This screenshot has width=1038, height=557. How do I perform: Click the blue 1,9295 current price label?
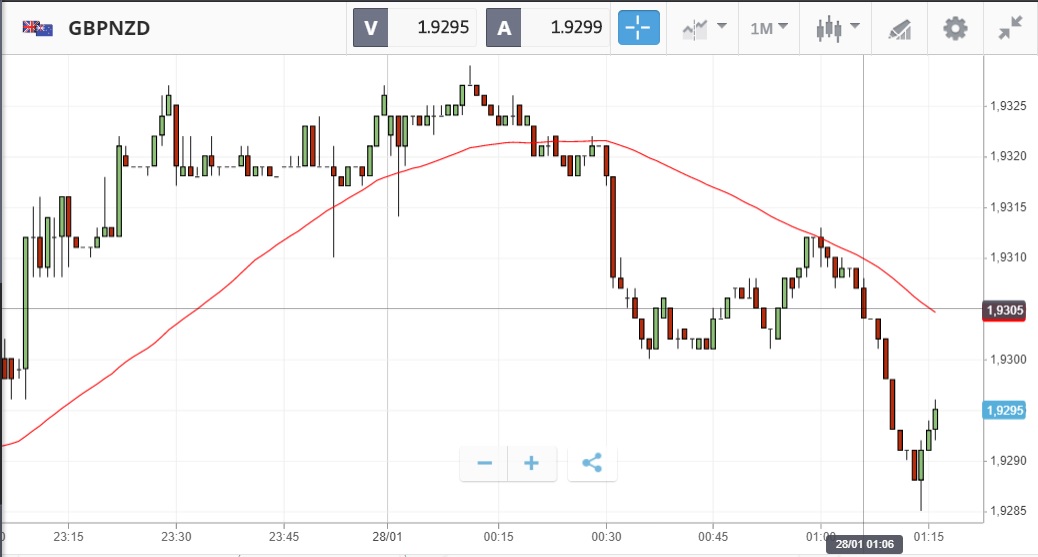pos(1004,410)
